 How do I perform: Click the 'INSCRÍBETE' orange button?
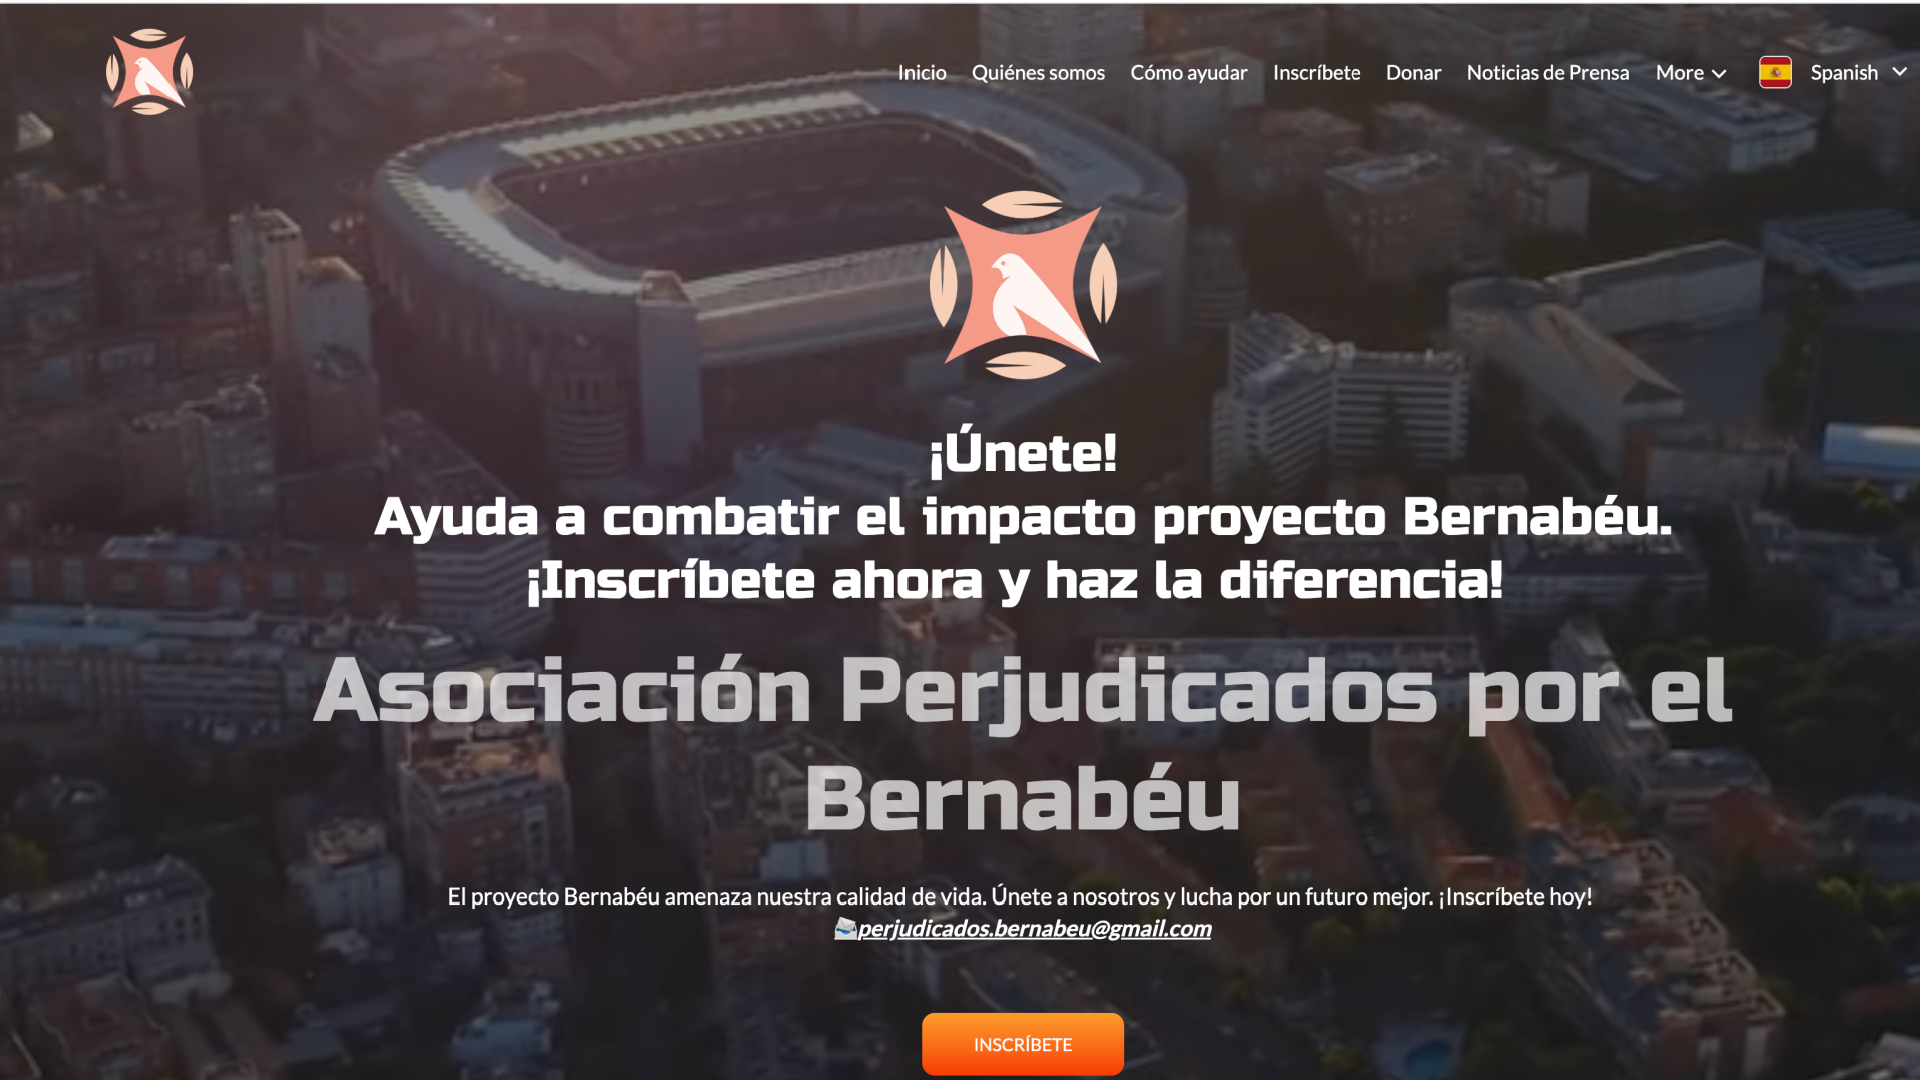pyautogui.click(x=1022, y=1044)
